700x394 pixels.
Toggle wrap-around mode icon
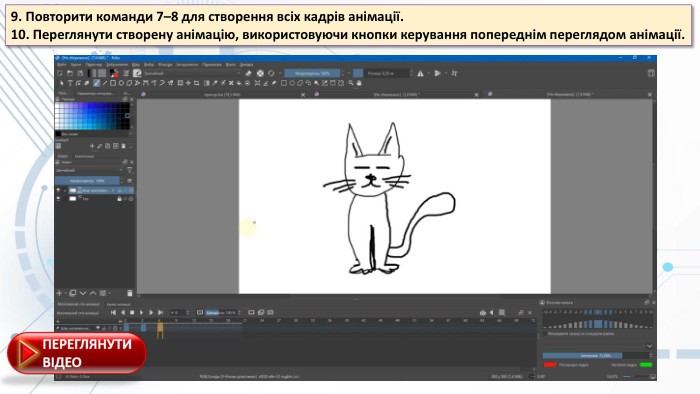click(x=454, y=73)
